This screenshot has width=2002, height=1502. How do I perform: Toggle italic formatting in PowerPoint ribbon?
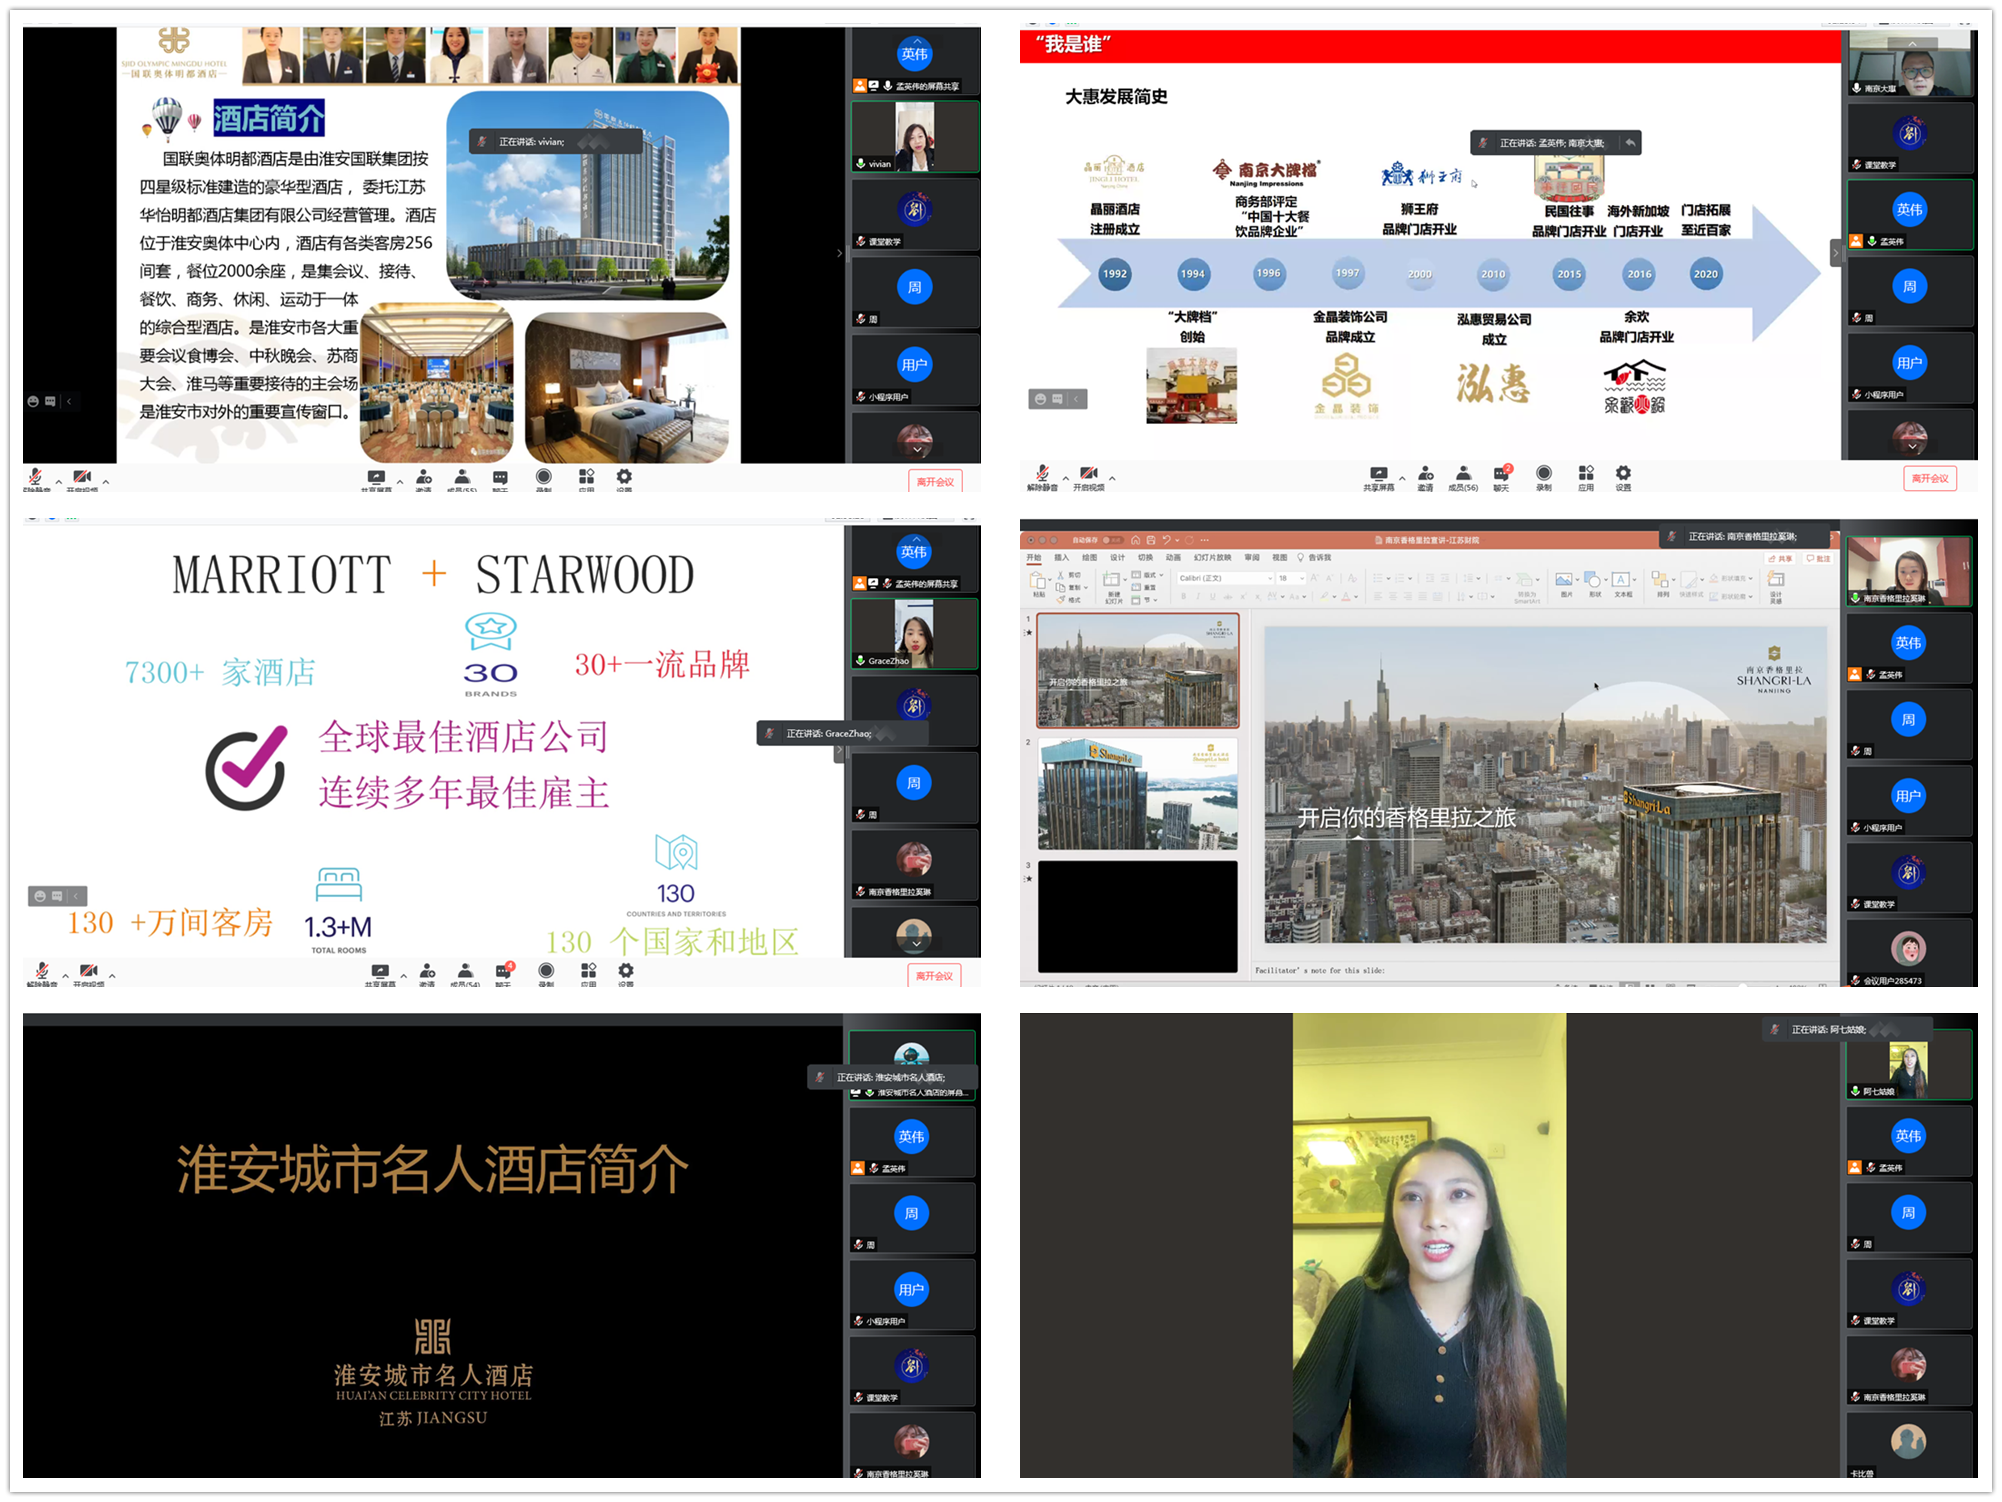1198,596
